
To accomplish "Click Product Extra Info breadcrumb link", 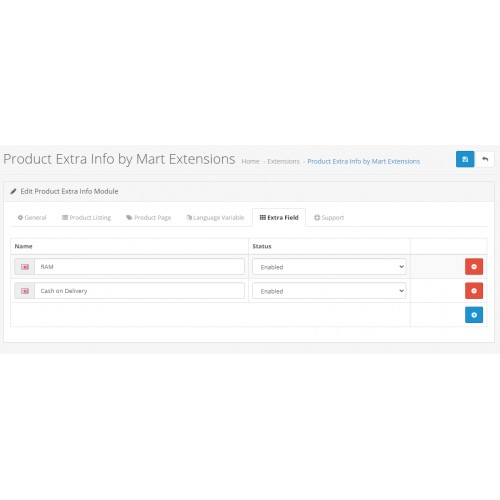I will (x=363, y=161).
